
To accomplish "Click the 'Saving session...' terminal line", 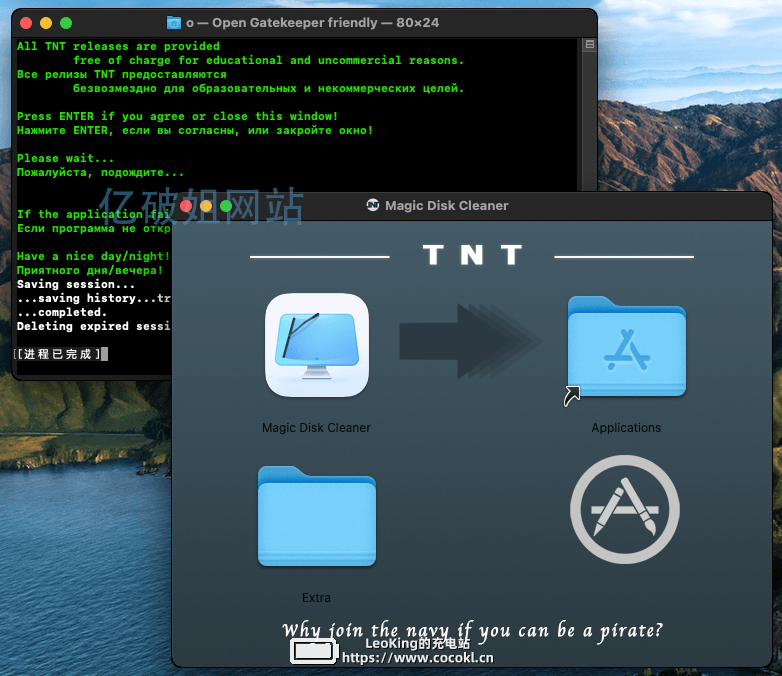I will click(x=76, y=284).
